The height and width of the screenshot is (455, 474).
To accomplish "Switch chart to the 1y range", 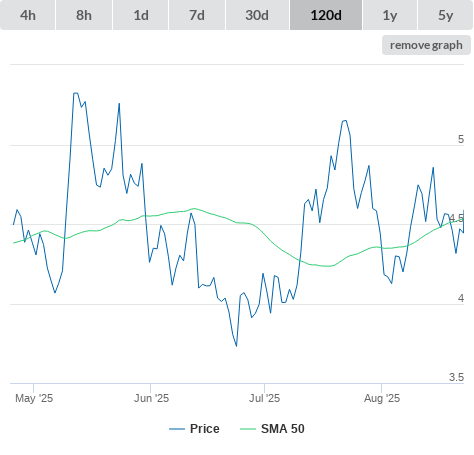I will pos(390,15).
